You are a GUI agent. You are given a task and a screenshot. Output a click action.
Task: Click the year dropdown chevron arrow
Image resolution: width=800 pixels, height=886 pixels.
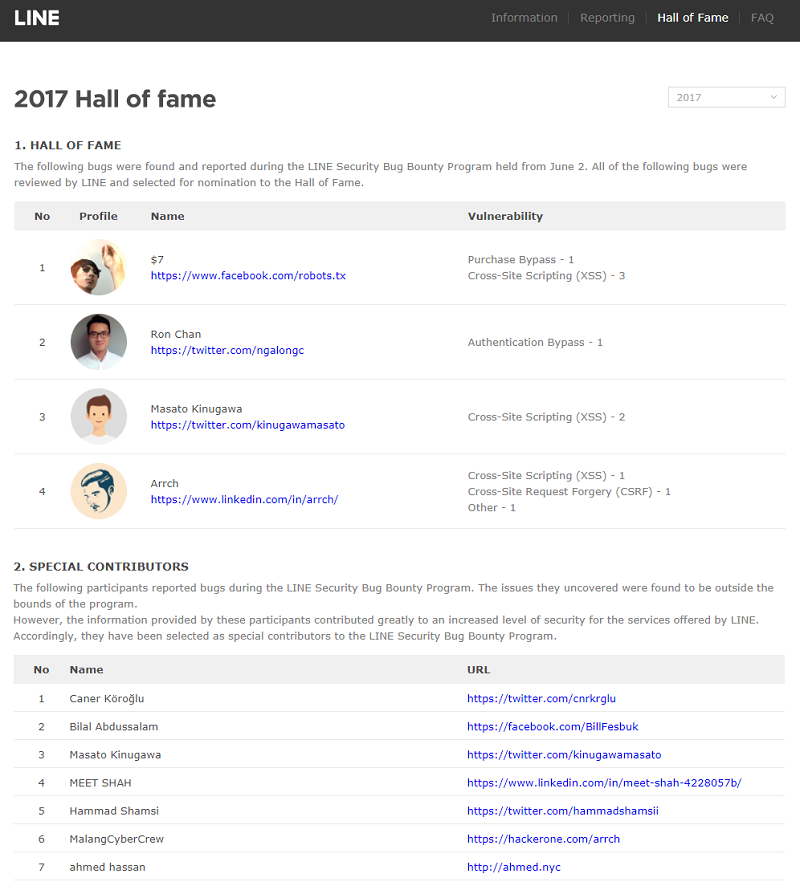point(774,97)
